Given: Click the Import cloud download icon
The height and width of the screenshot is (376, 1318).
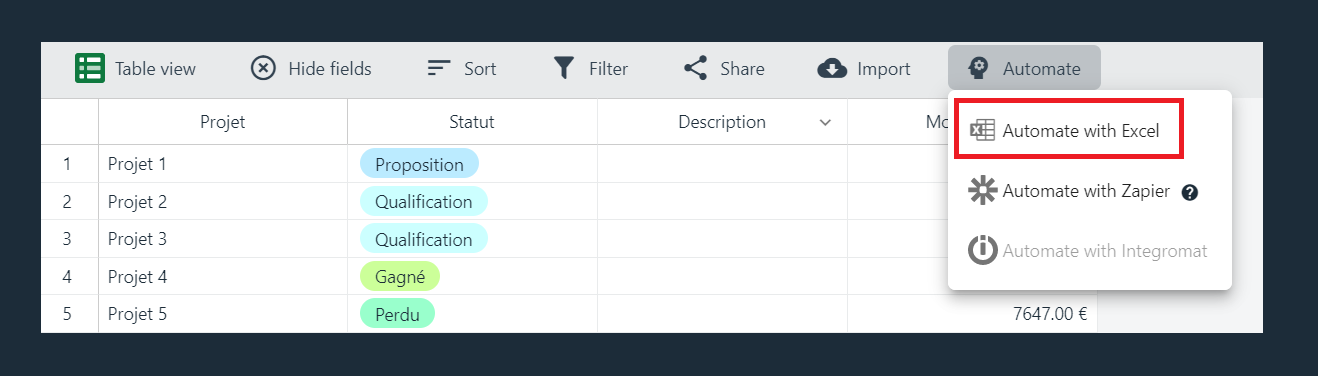Looking at the screenshot, I should [832, 68].
